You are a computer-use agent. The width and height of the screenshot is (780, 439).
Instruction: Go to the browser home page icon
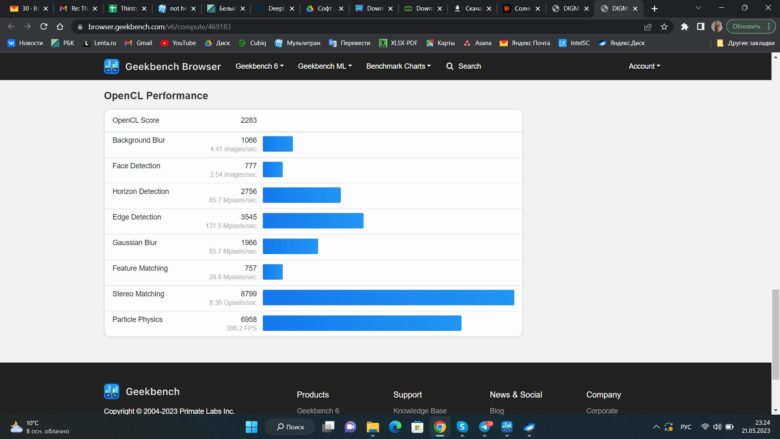click(60, 26)
